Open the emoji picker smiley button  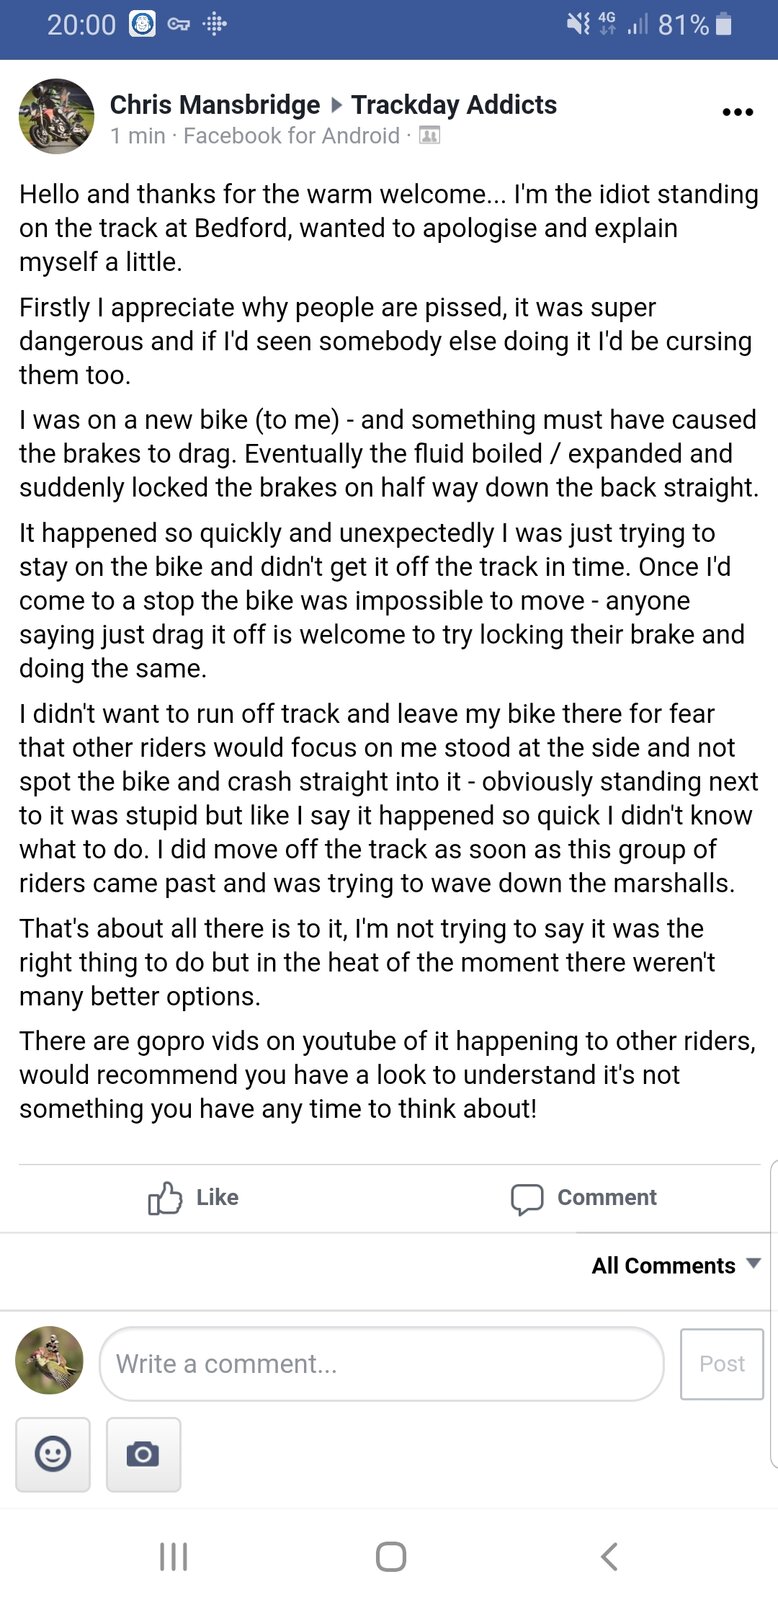click(53, 1454)
